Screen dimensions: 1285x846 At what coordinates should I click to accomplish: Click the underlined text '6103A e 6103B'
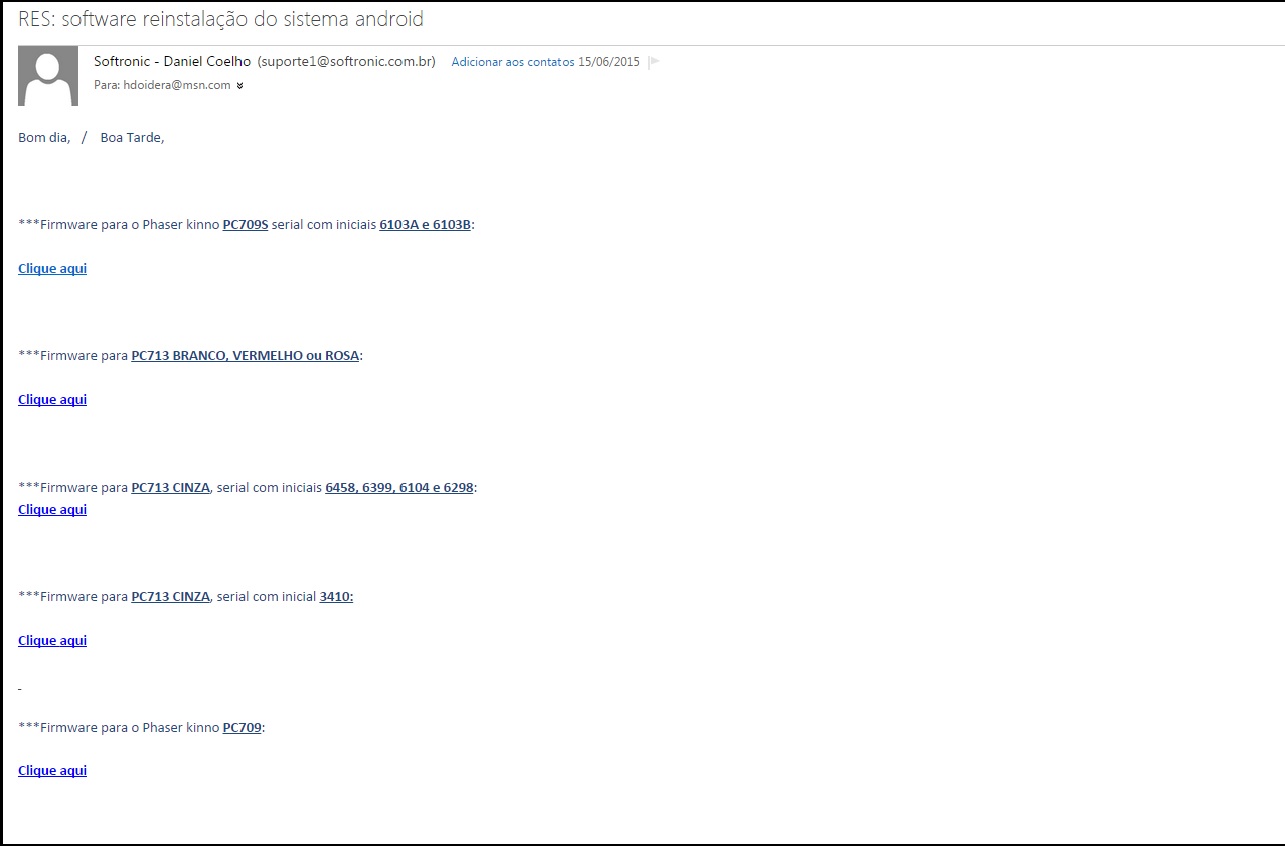425,225
